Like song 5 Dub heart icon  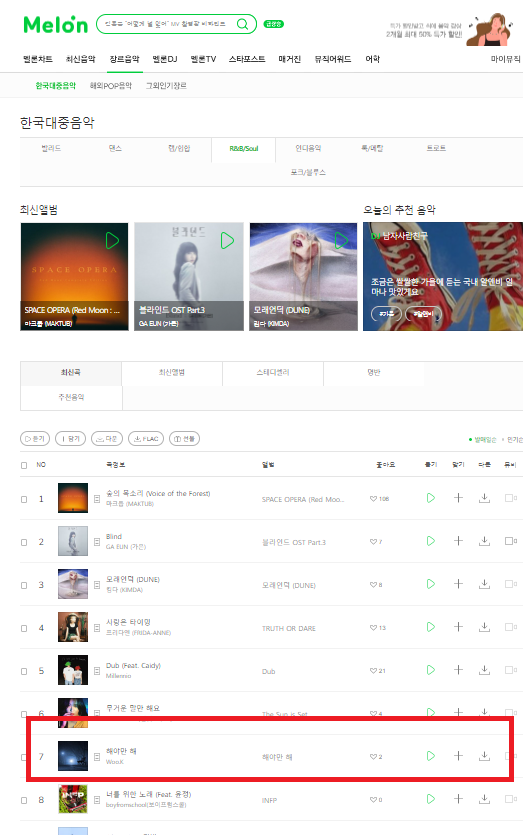373,671
